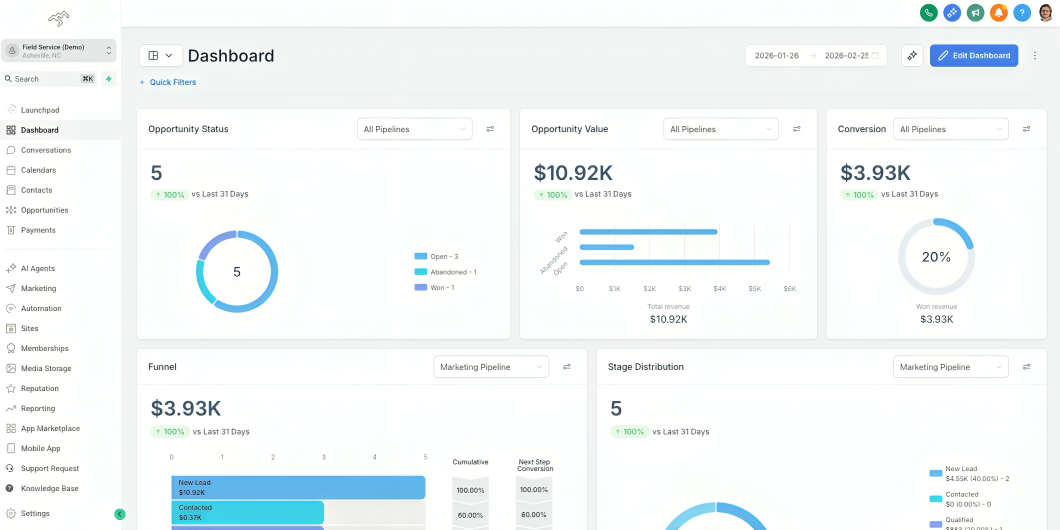
Task: Click the green phone dialer icon
Action: pyautogui.click(x=929, y=12)
